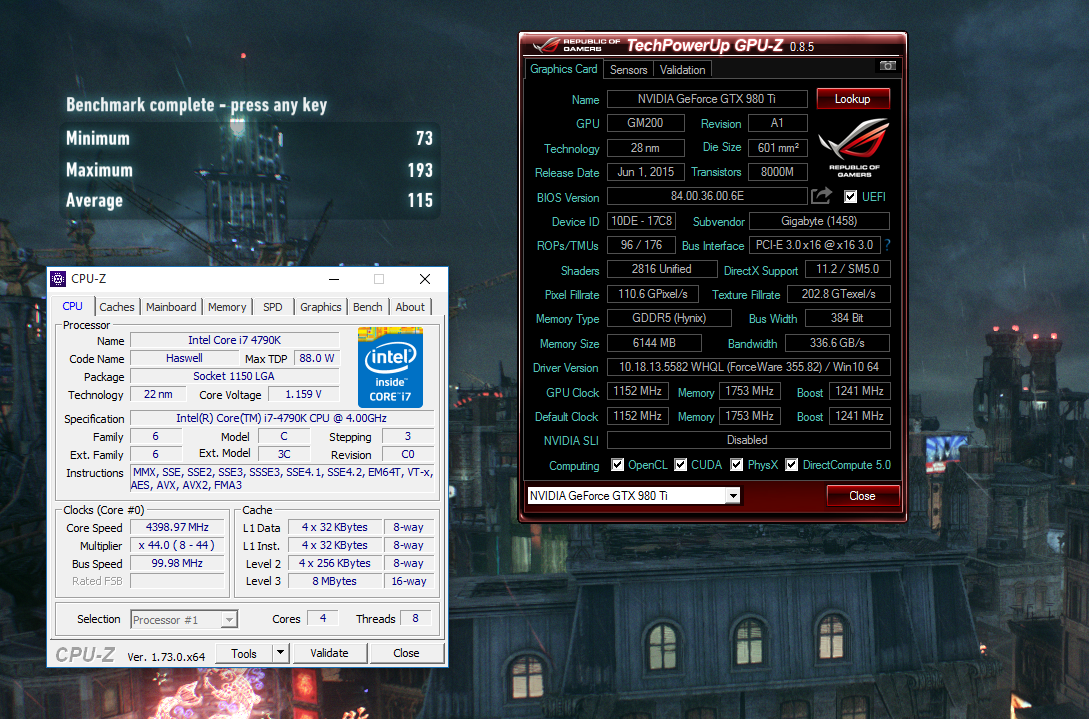Click the Core Voltage value 1.159 V
This screenshot has height=719, width=1089.
(x=304, y=394)
